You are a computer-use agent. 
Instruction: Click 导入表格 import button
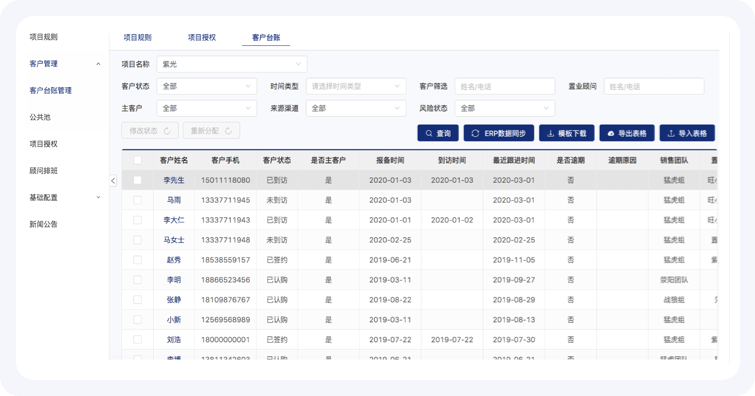click(x=687, y=133)
